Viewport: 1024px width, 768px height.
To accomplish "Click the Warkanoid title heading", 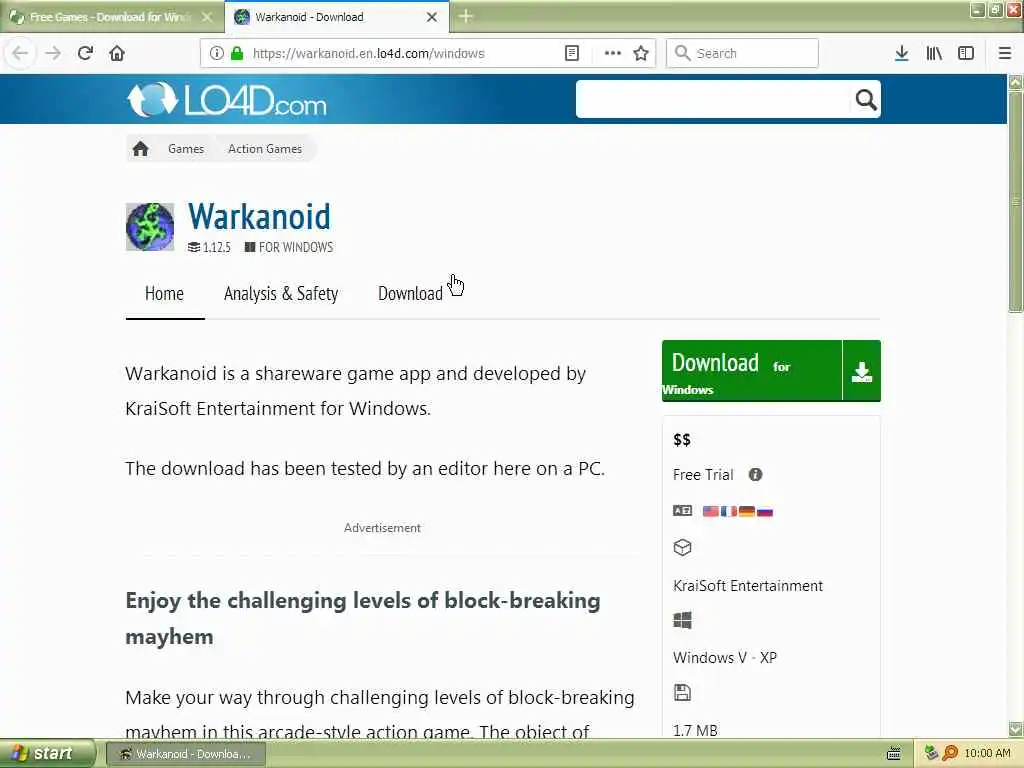I will click(x=259, y=217).
